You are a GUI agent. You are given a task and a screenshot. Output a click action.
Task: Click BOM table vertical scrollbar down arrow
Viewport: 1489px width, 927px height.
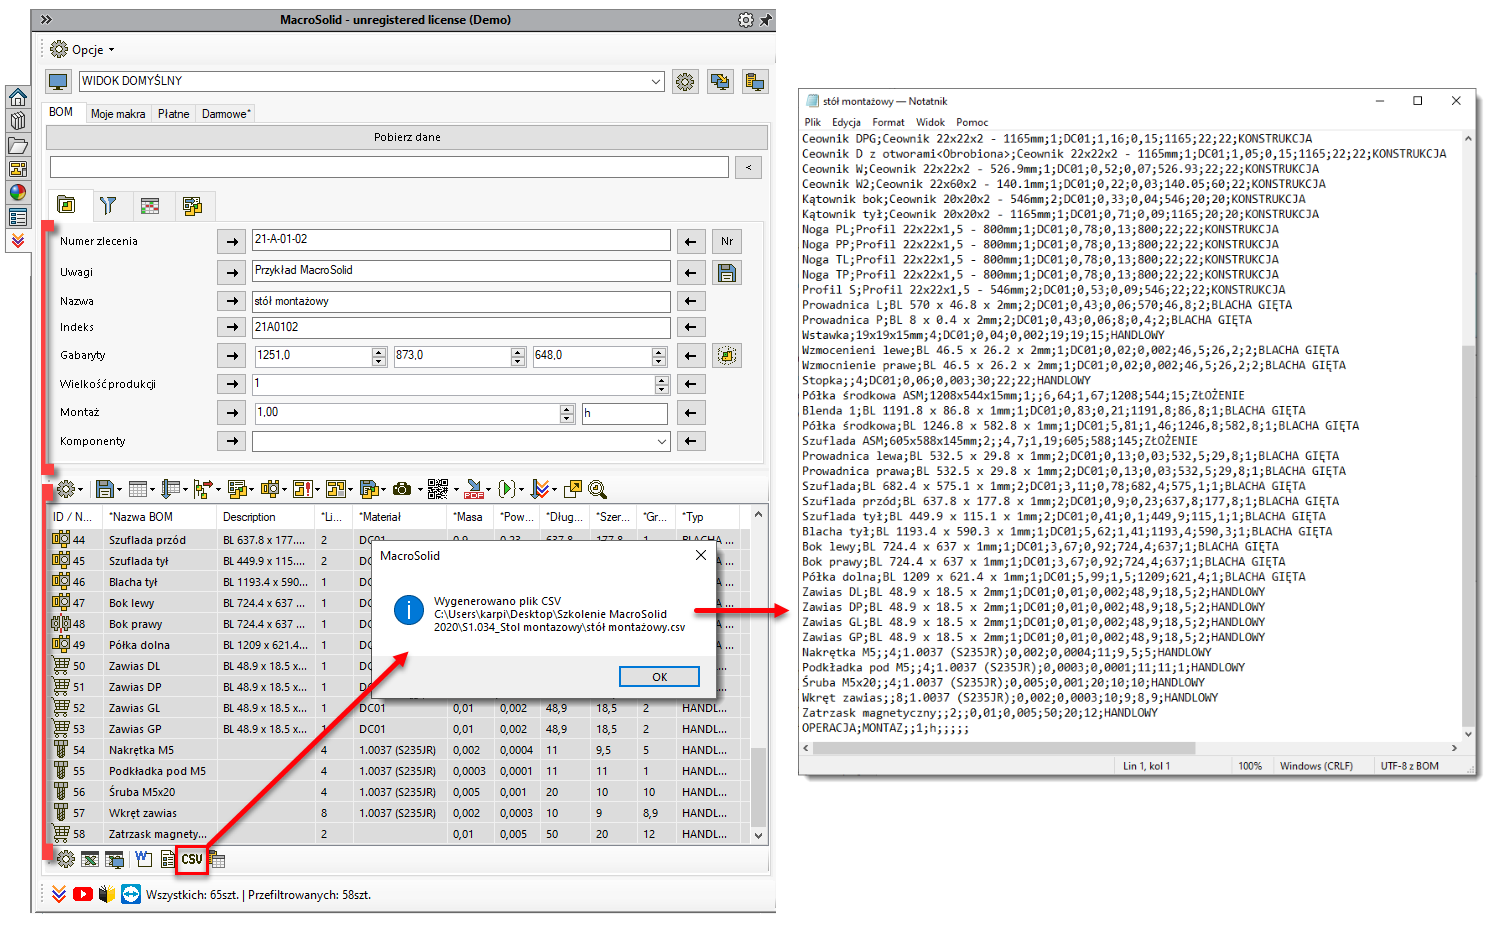[x=758, y=835]
